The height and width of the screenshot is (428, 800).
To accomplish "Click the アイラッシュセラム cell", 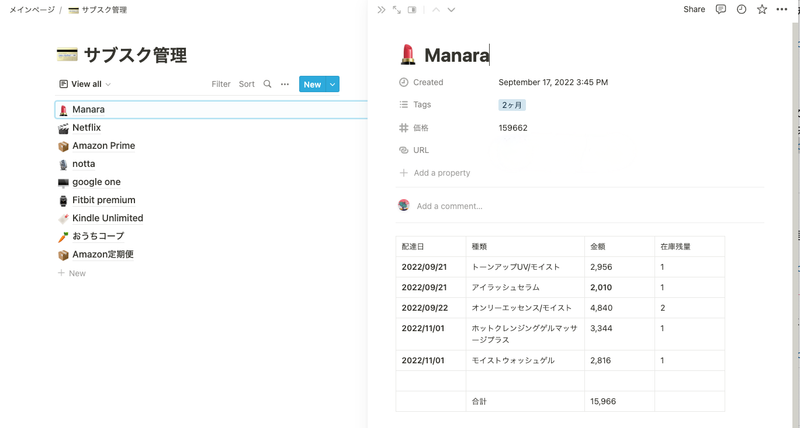I will point(525,287).
